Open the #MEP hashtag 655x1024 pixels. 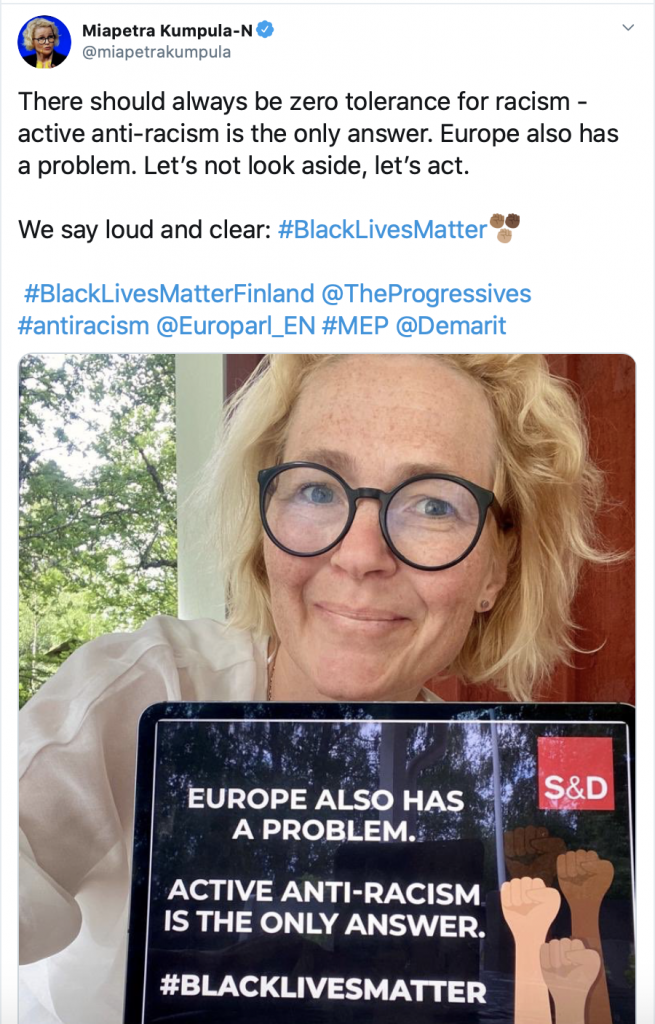click(355, 325)
